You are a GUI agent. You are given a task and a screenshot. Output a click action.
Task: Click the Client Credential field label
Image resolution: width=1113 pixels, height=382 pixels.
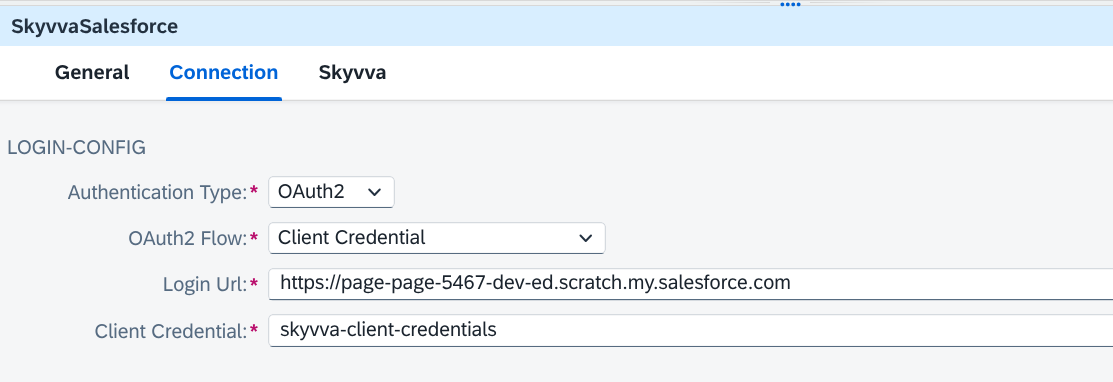[x=170, y=331]
